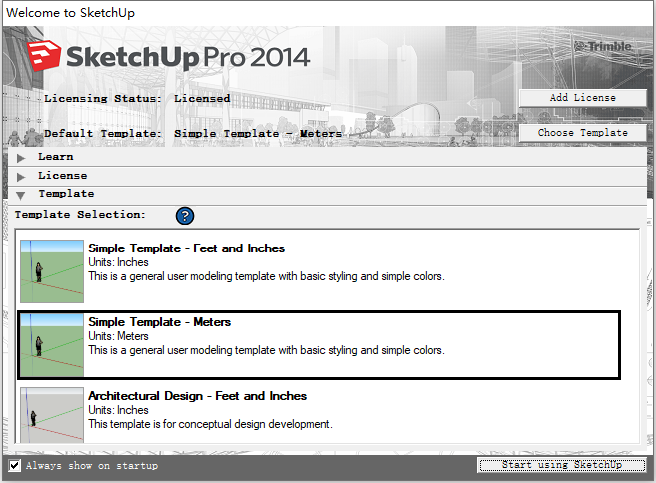Expand the Learn section arrow
The width and height of the screenshot is (656, 483).
pyautogui.click(x=20, y=158)
